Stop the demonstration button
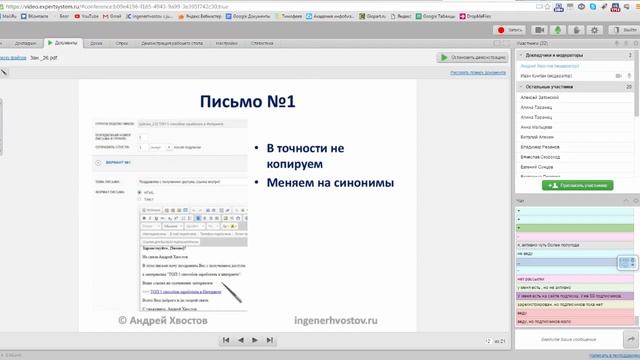 (x=473, y=58)
